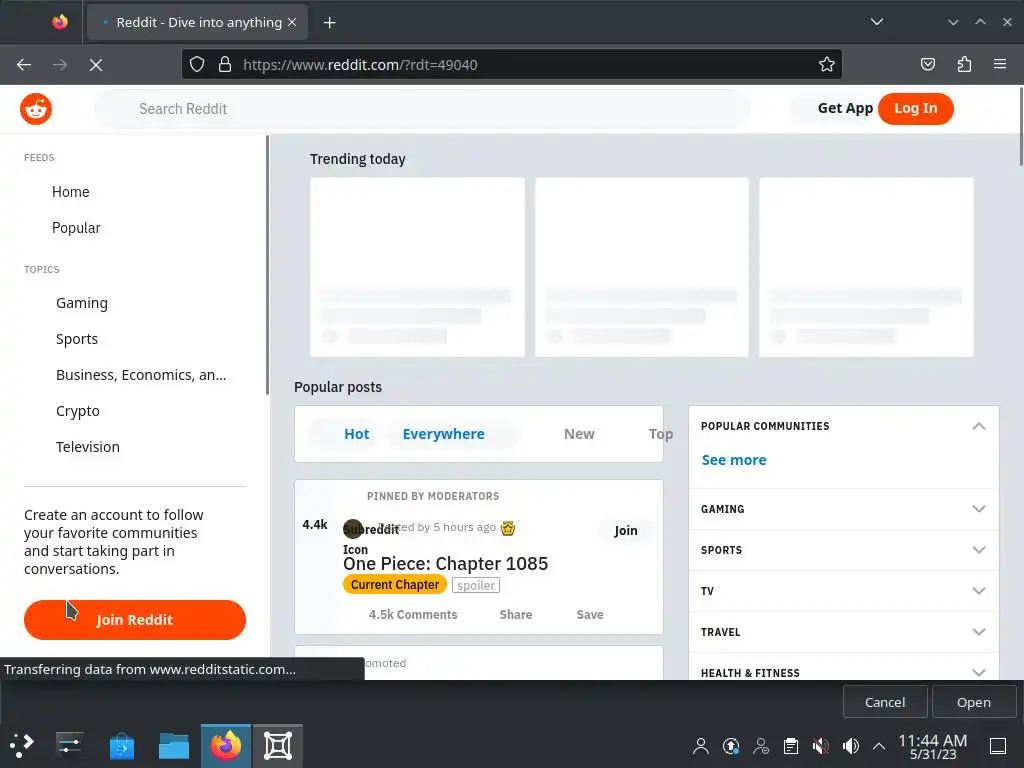The width and height of the screenshot is (1024, 768).
Task: Open Business, Economics topic
Action: pyautogui.click(x=141, y=375)
